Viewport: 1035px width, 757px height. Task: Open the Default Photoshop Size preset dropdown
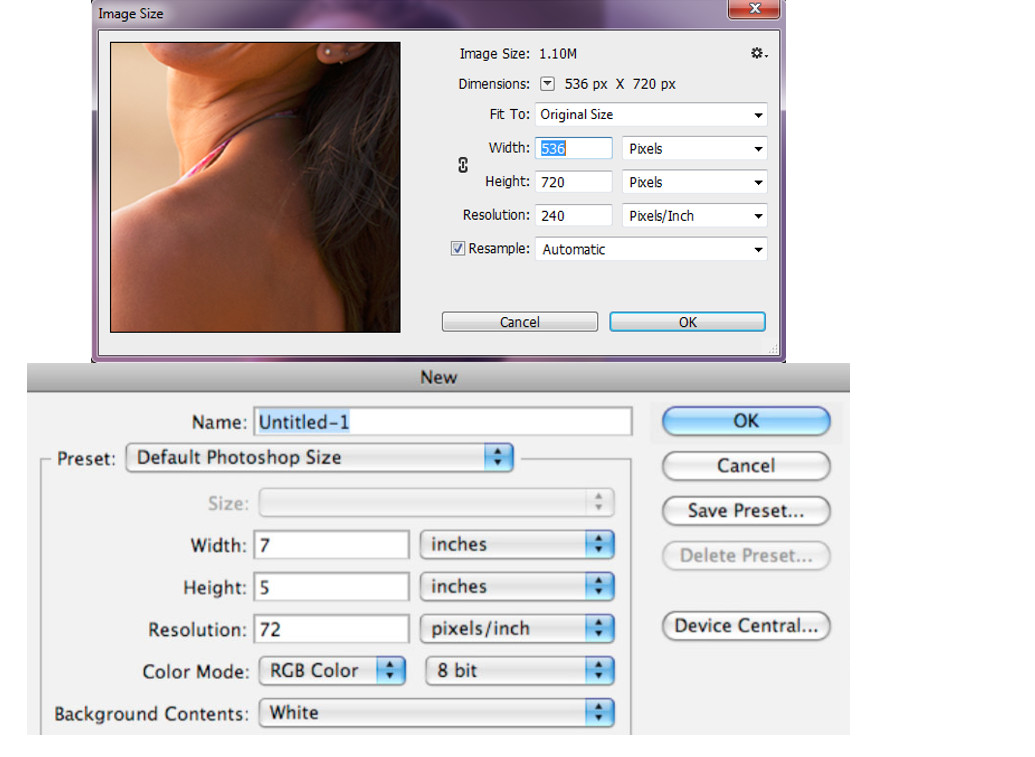coord(319,457)
